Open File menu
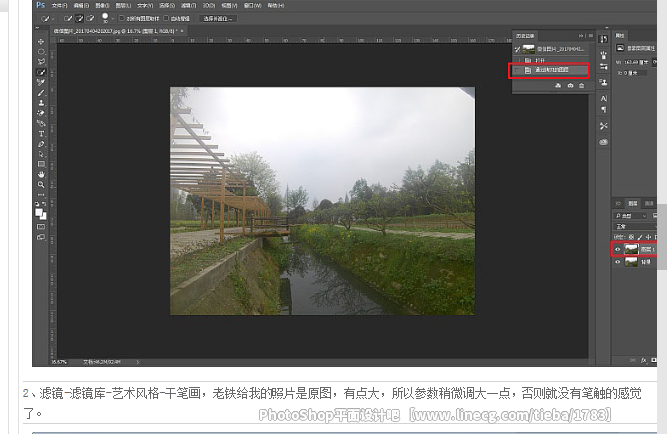The image size is (667, 434). click(x=59, y=6)
